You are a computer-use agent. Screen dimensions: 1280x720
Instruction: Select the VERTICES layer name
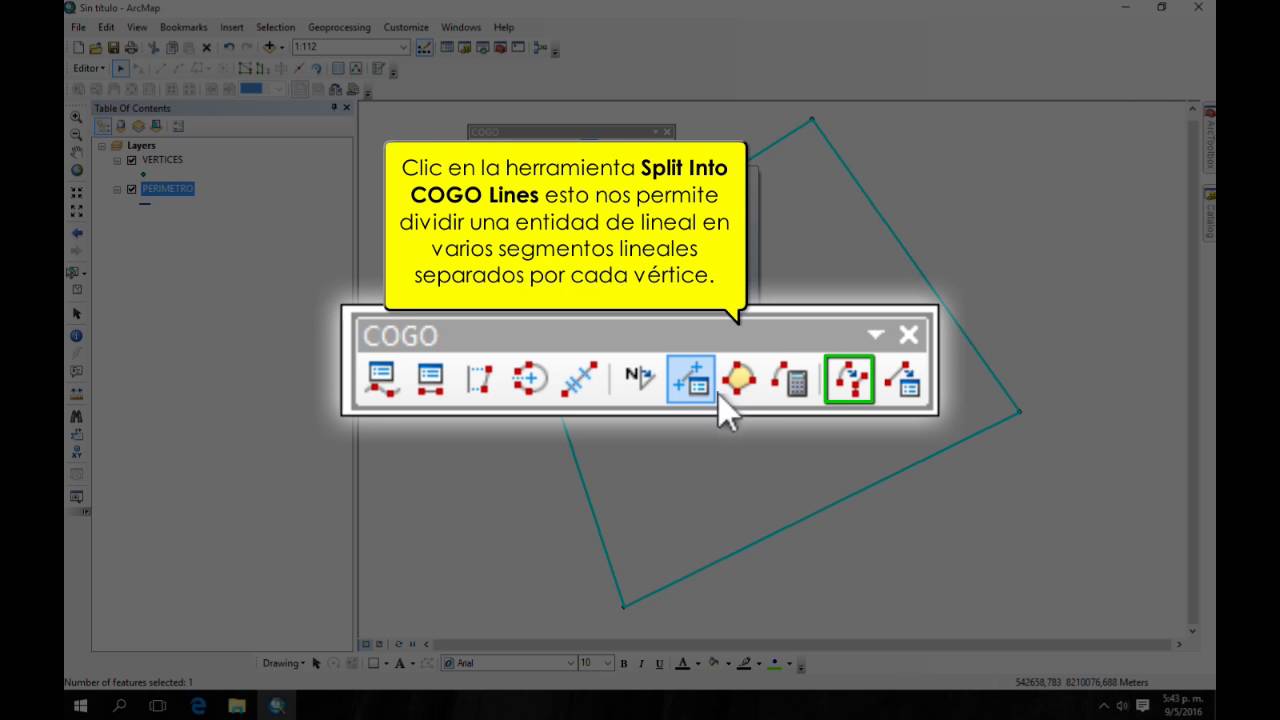[x=163, y=160]
